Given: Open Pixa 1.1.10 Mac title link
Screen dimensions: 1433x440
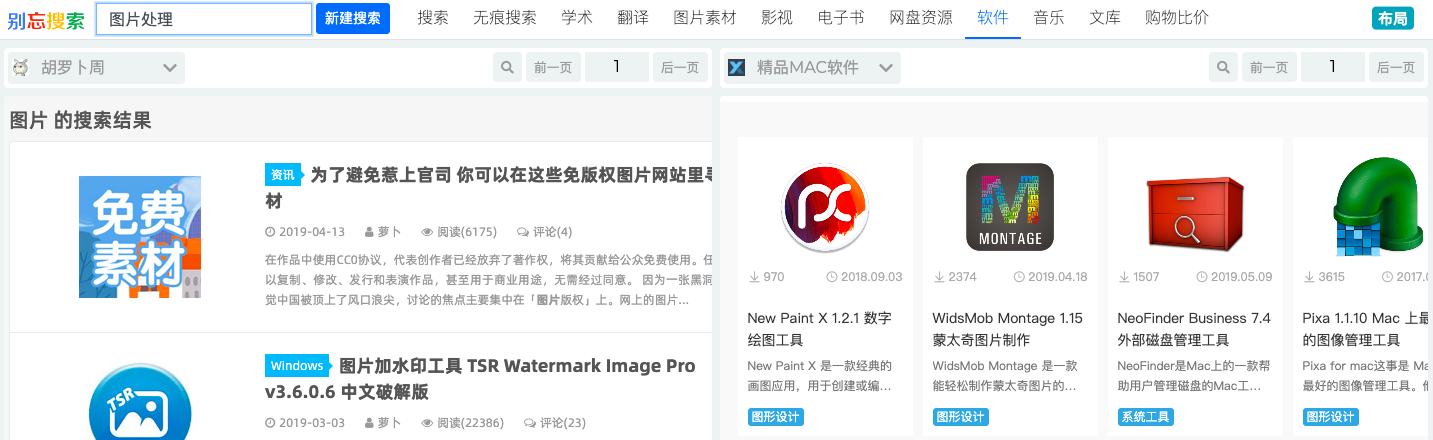Looking at the screenshot, I should tap(1366, 329).
